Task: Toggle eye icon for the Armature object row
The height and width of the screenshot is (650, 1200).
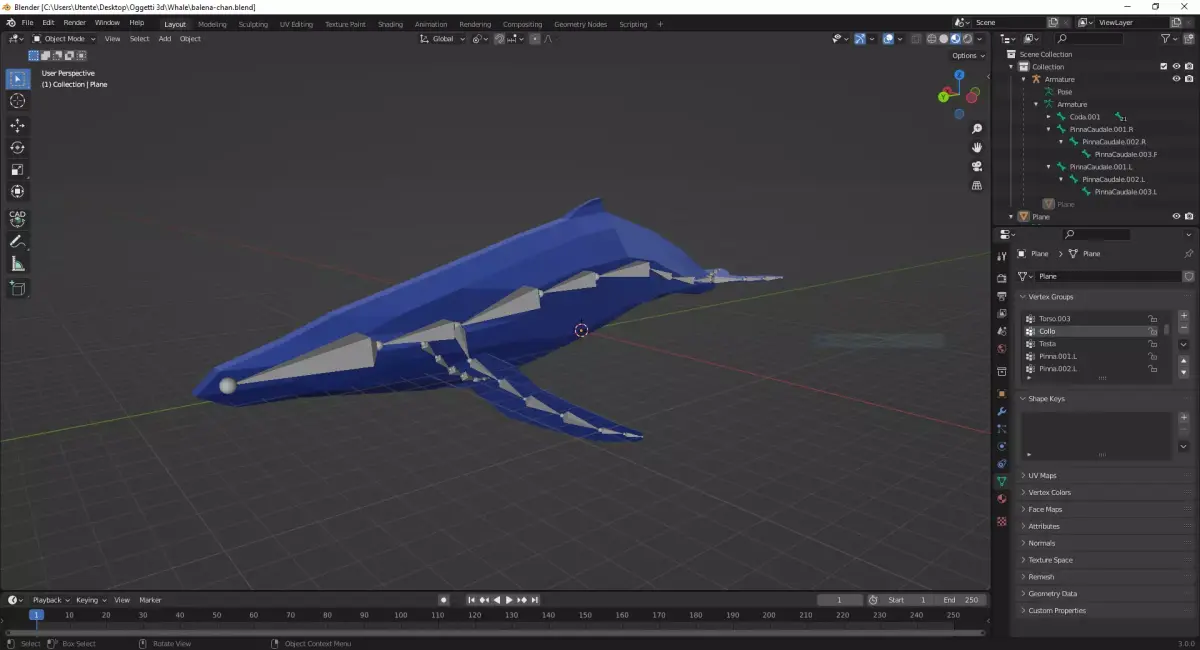Action: tap(1176, 79)
